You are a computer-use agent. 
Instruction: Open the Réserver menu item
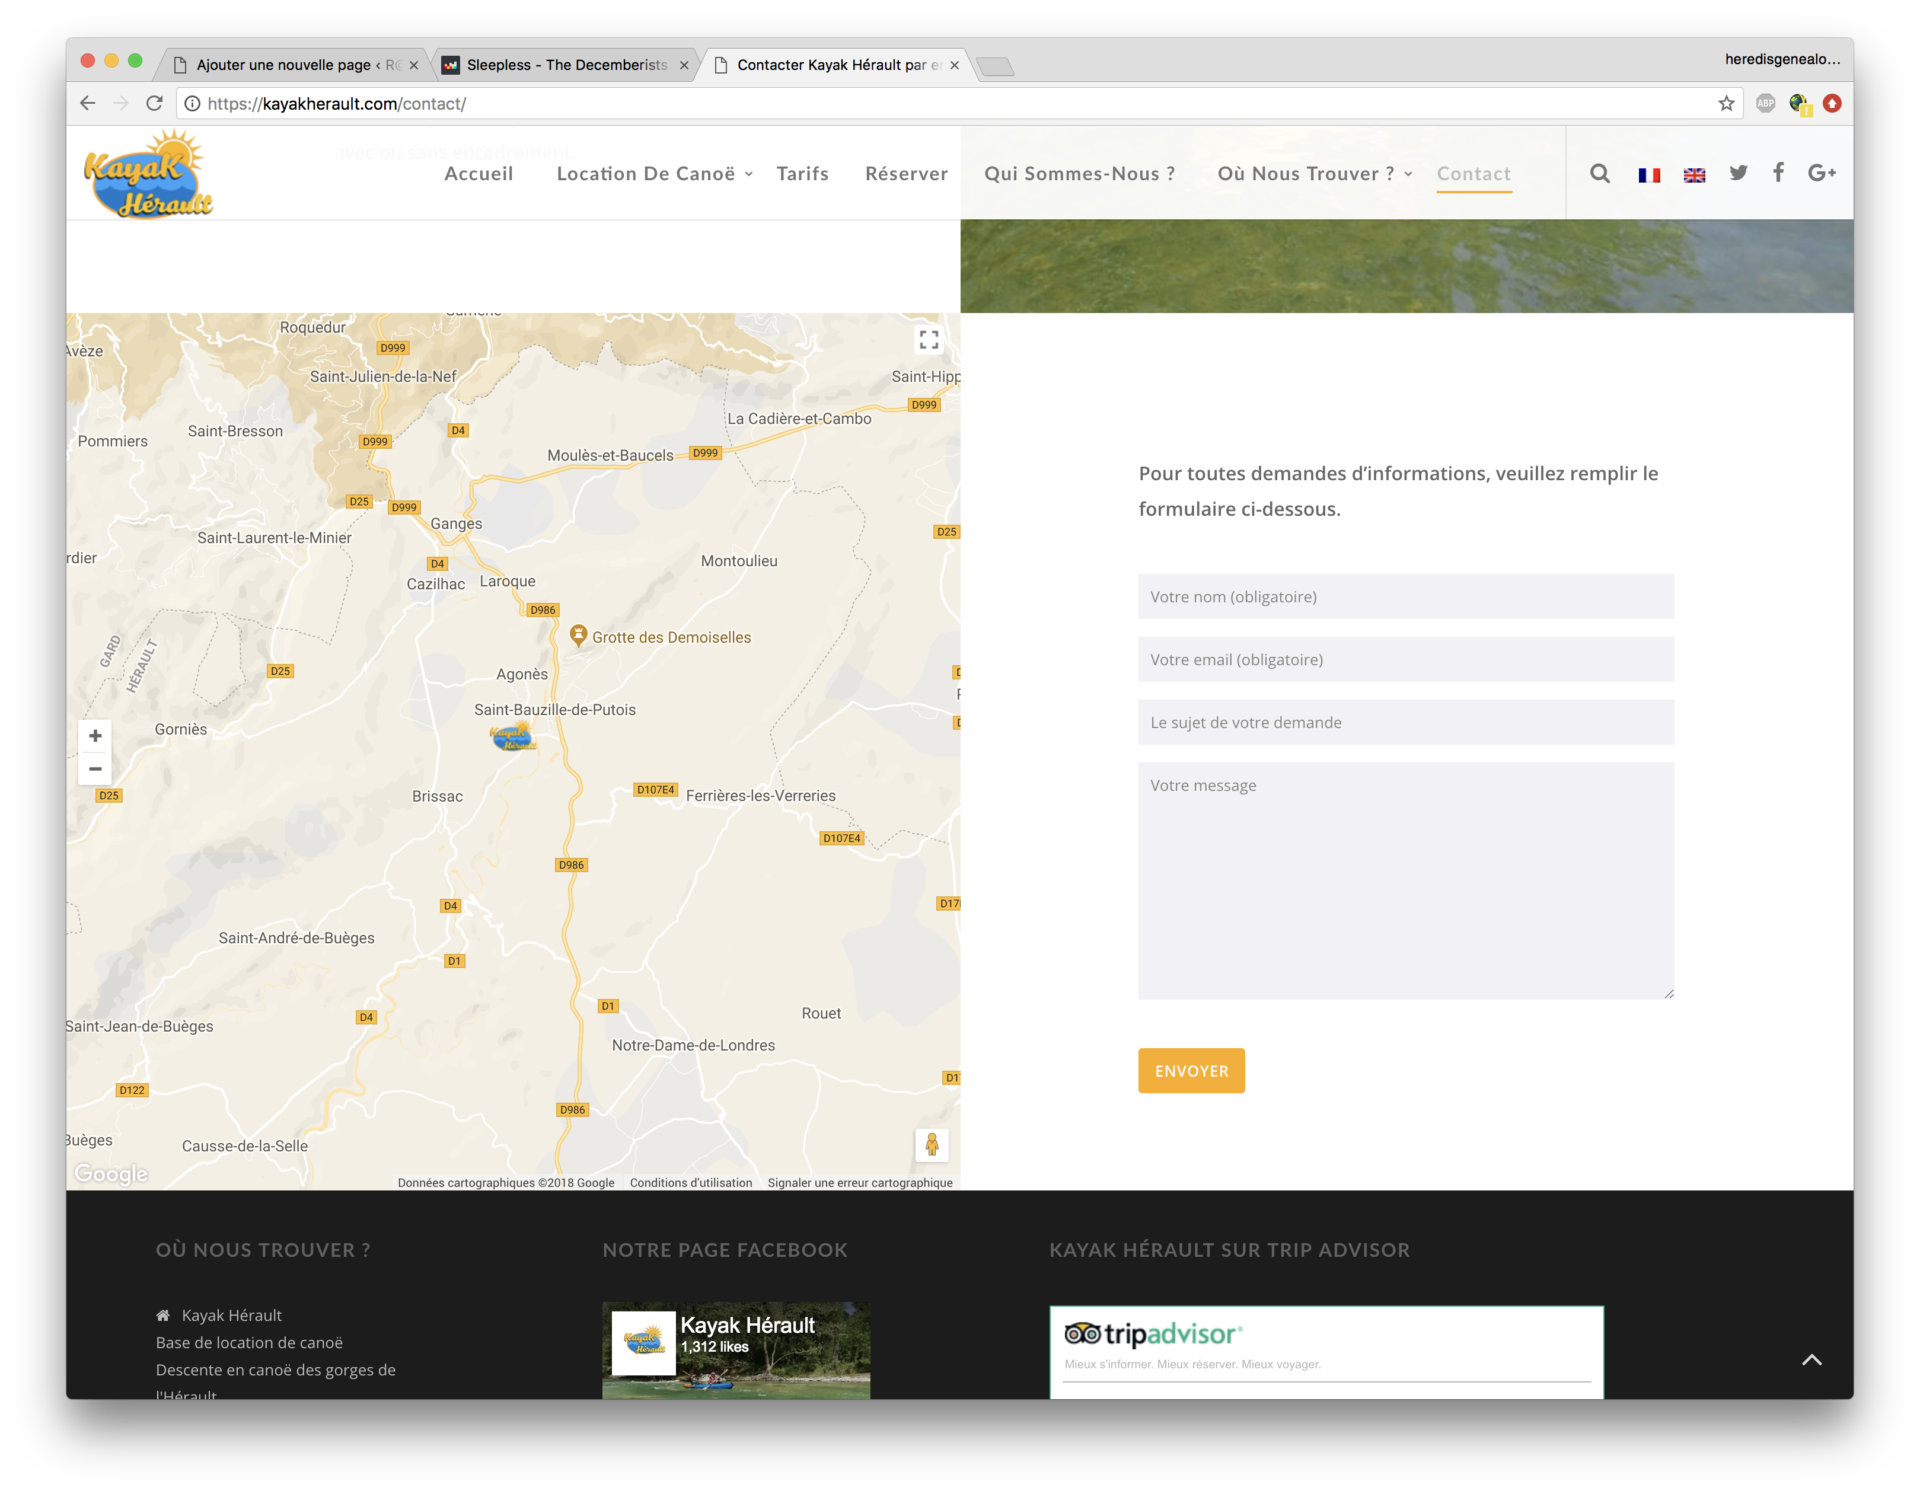[906, 174]
